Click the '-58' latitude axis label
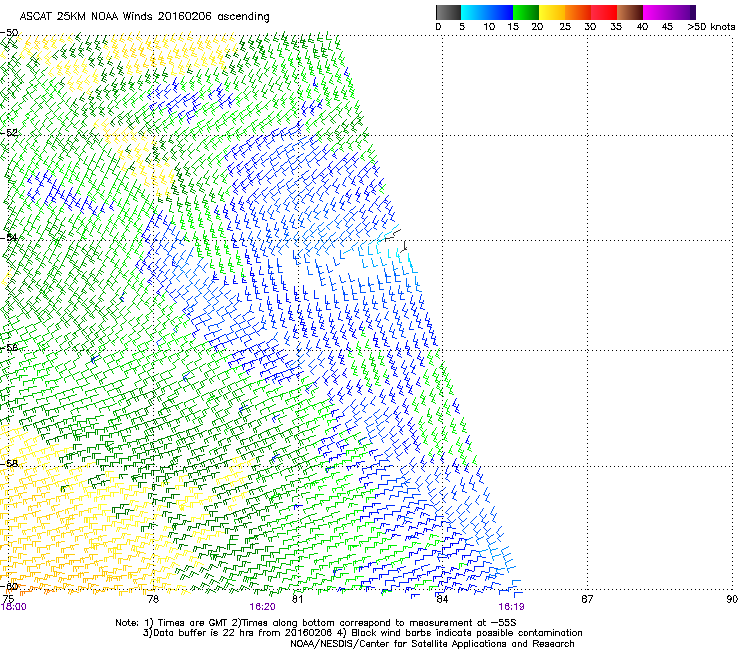740x650 pixels. click(9, 464)
